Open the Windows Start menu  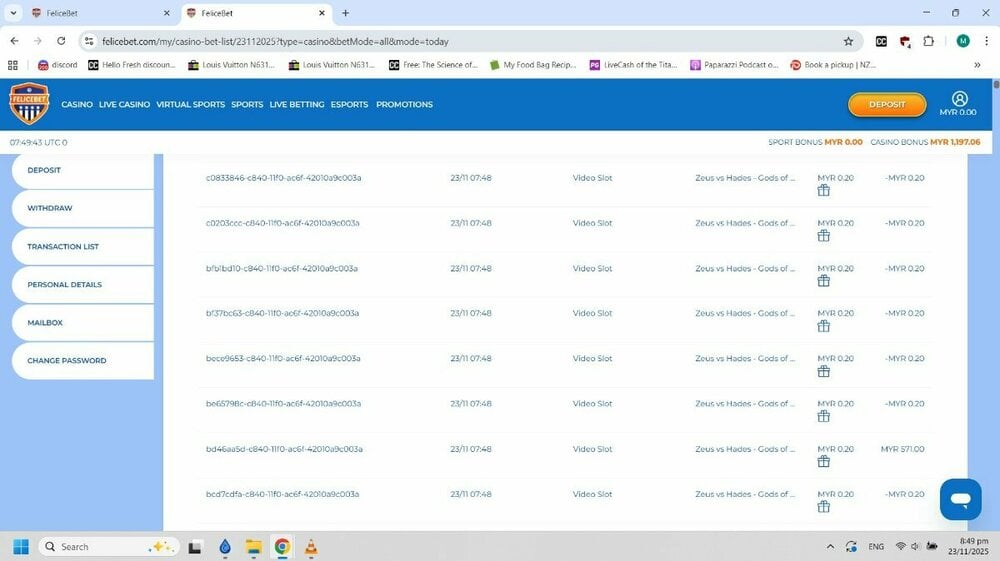tap(21, 547)
